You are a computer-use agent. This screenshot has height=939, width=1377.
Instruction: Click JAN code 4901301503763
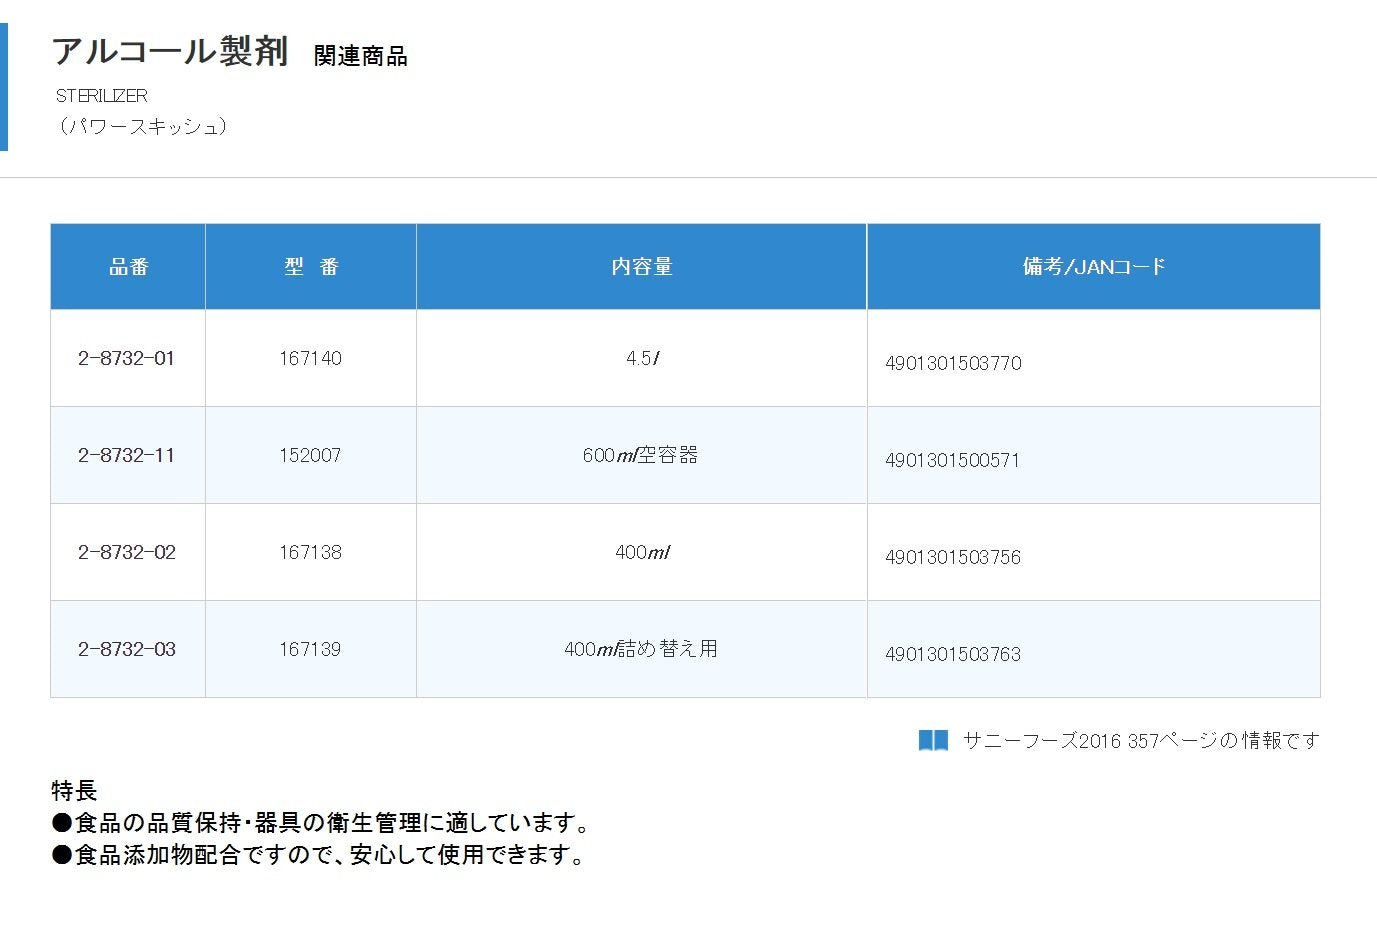tap(953, 654)
